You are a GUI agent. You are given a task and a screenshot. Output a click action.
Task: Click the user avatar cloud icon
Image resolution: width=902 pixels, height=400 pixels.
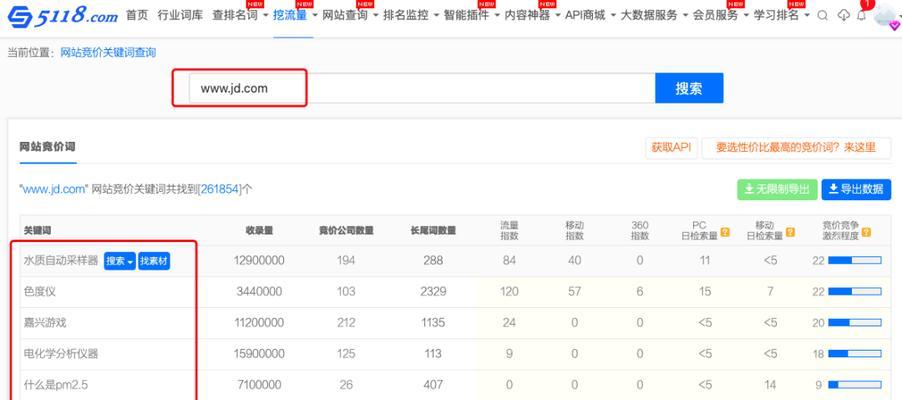(x=886, y=16)
